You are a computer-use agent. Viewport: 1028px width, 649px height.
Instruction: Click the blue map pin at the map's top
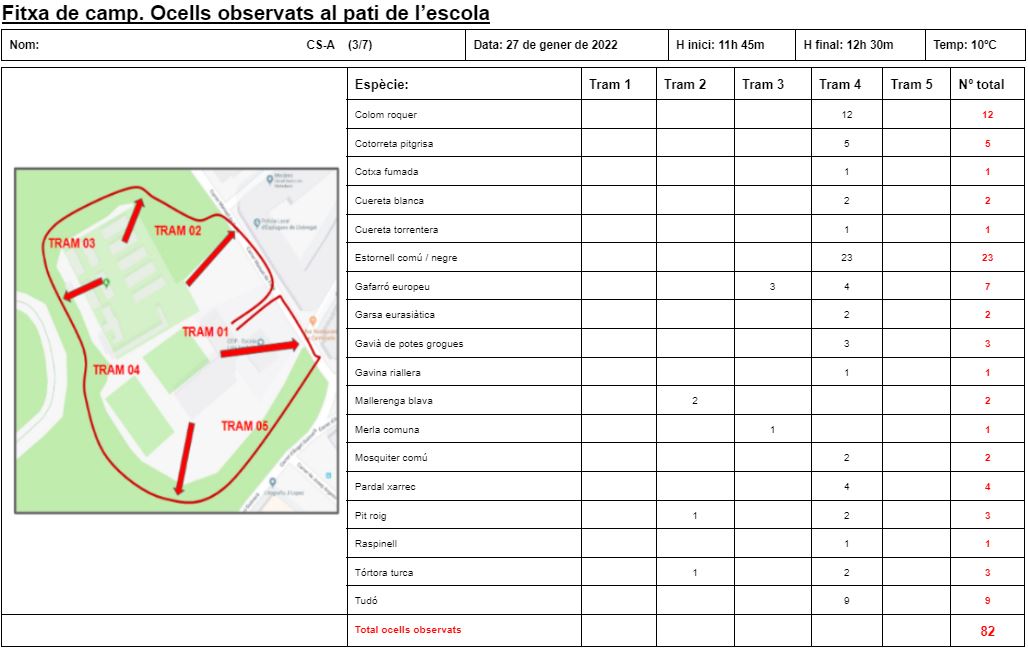pyautogui.click(x=270, y=179)
